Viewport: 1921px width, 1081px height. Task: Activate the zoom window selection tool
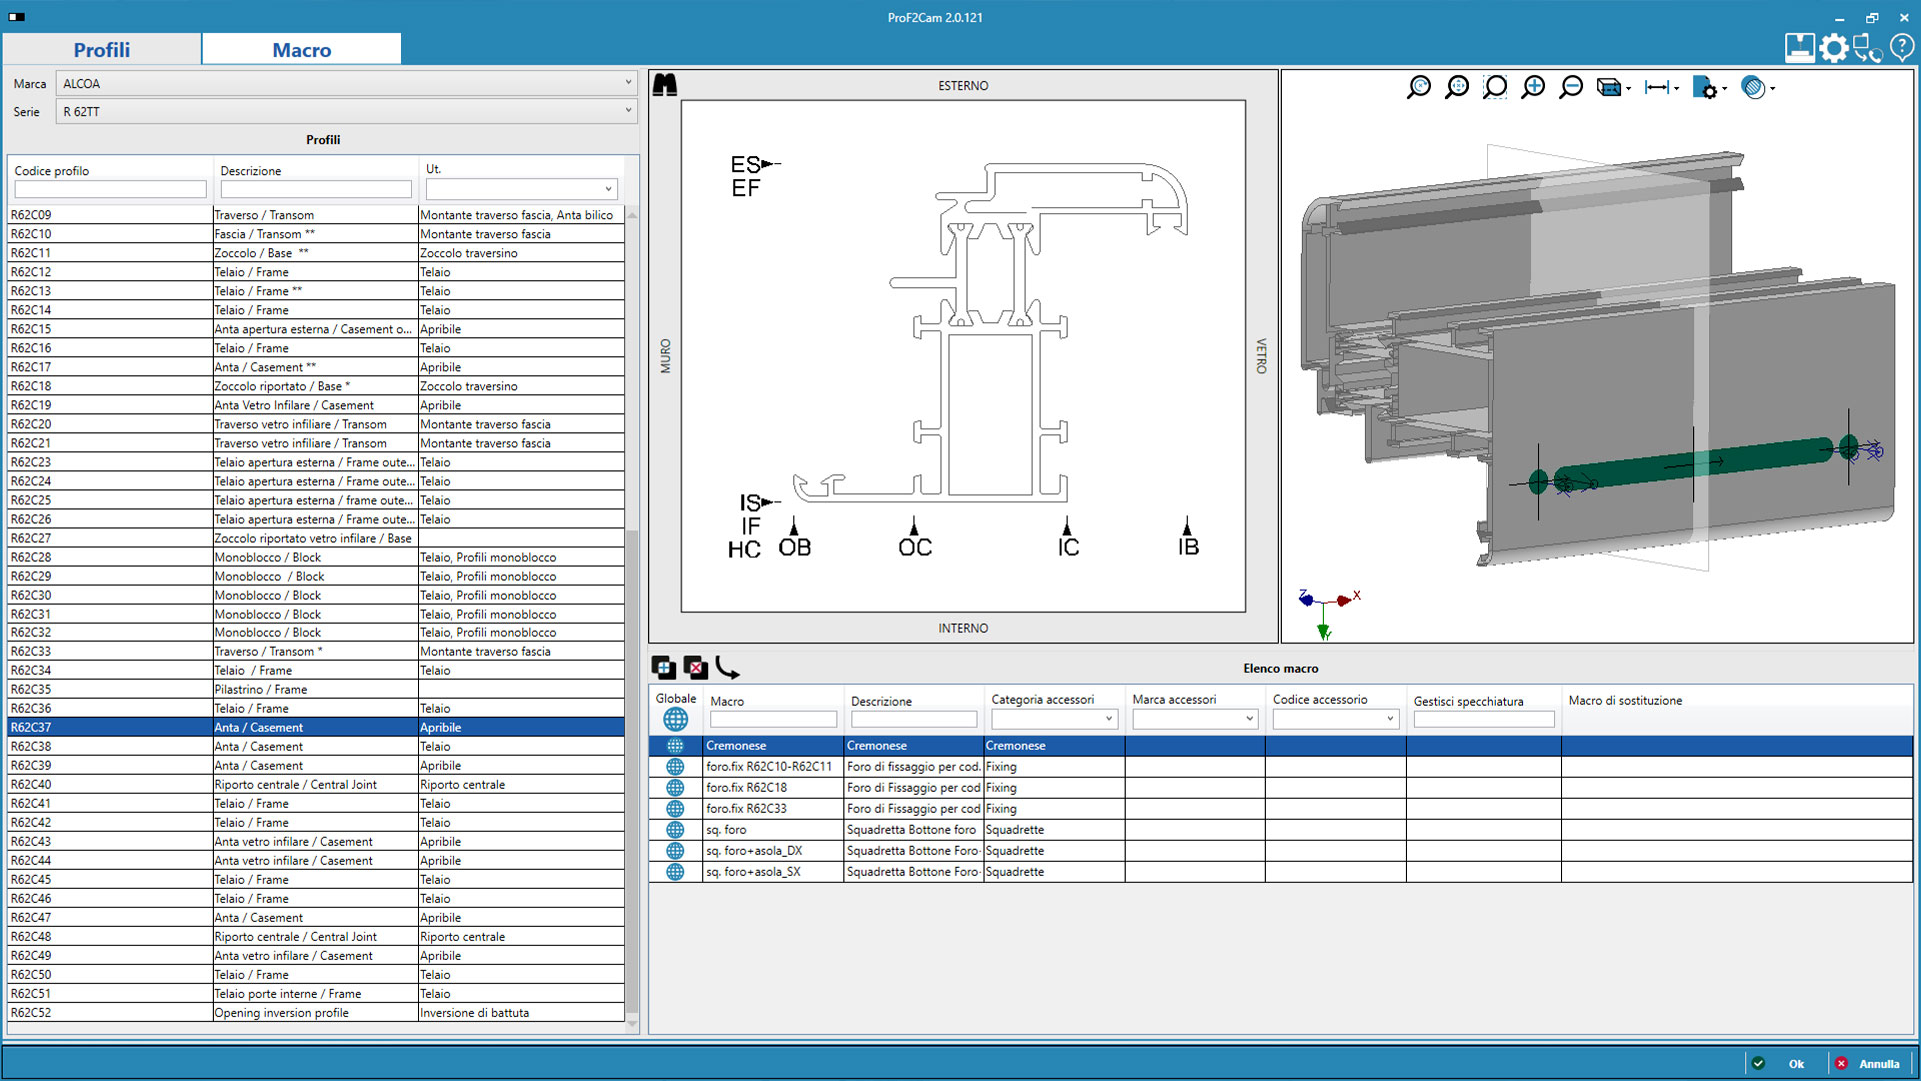pyautogui.click(x=1495, y=87)
